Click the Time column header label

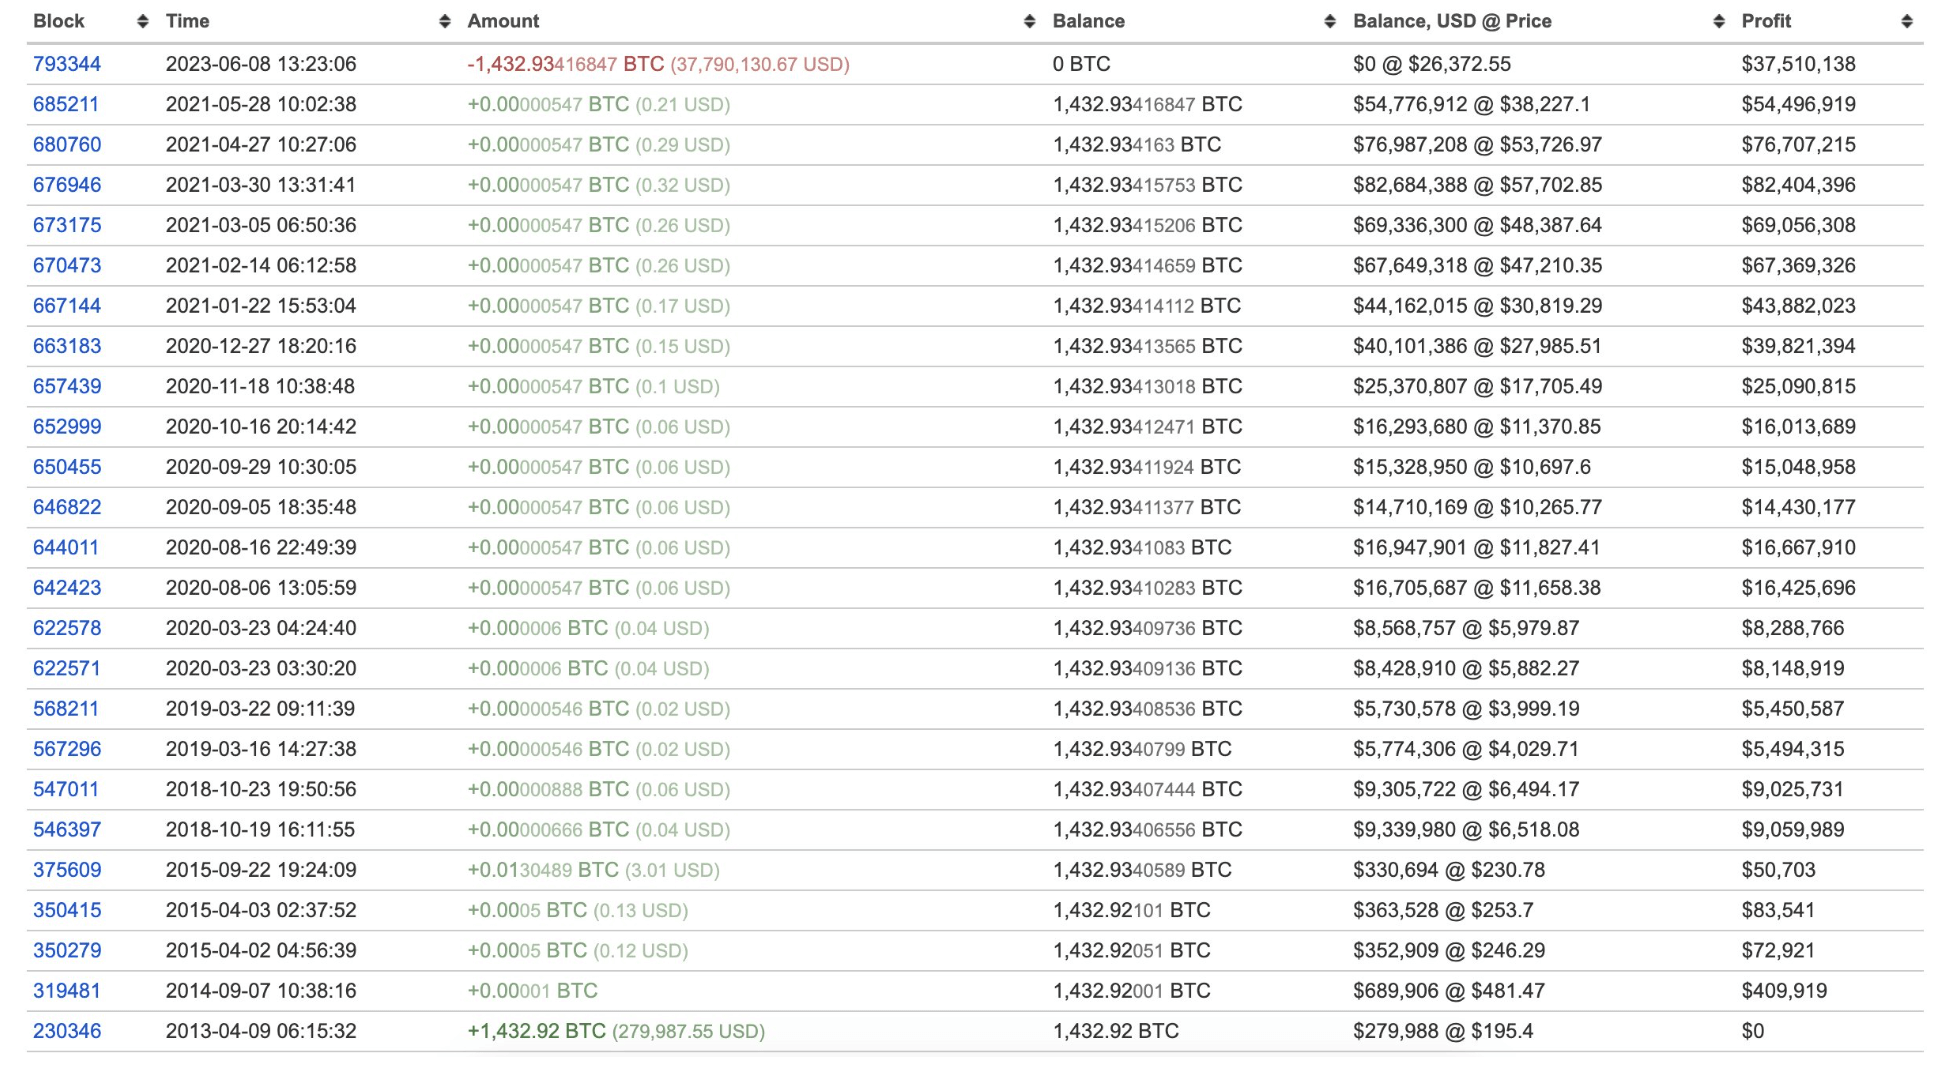[x=188, y=21]
